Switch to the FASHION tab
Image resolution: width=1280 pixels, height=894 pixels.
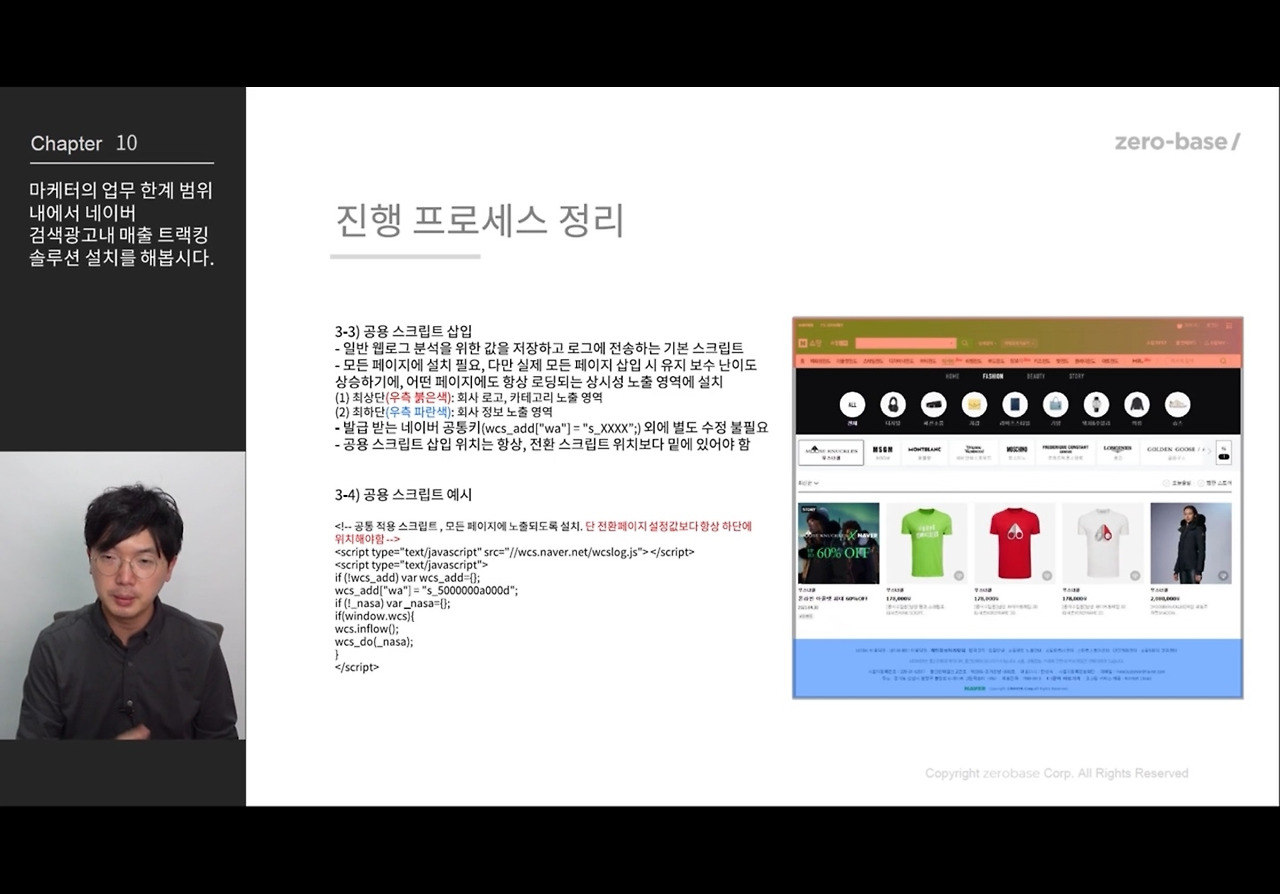(993, 376)
